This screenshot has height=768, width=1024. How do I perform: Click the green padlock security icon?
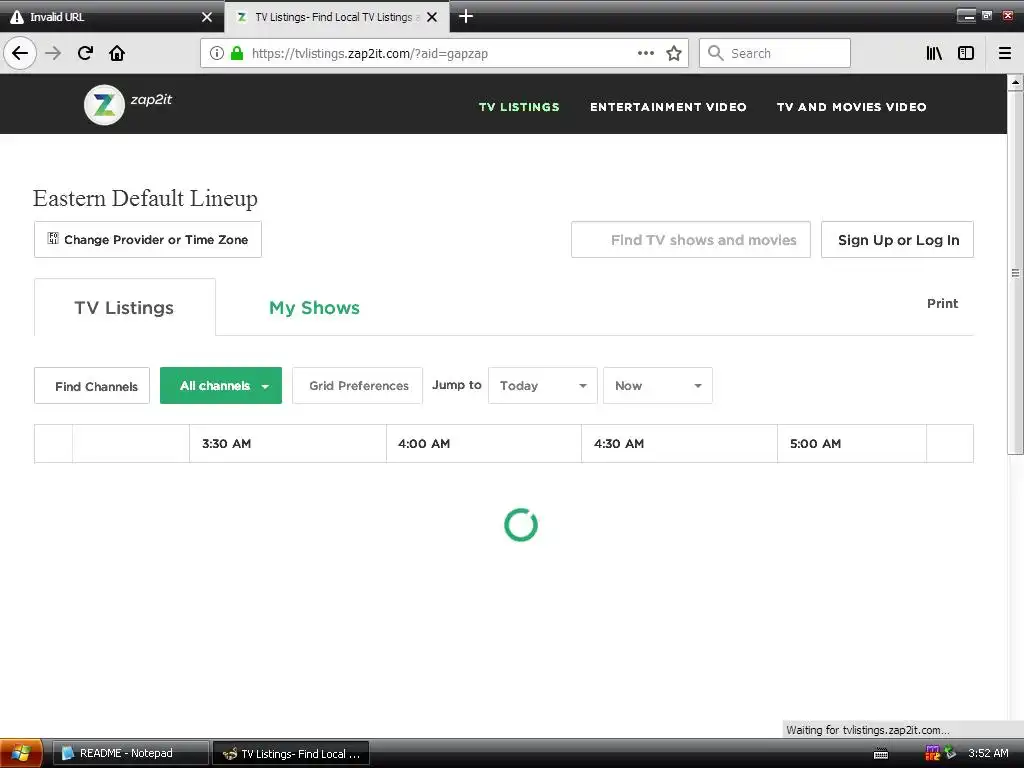237,54
